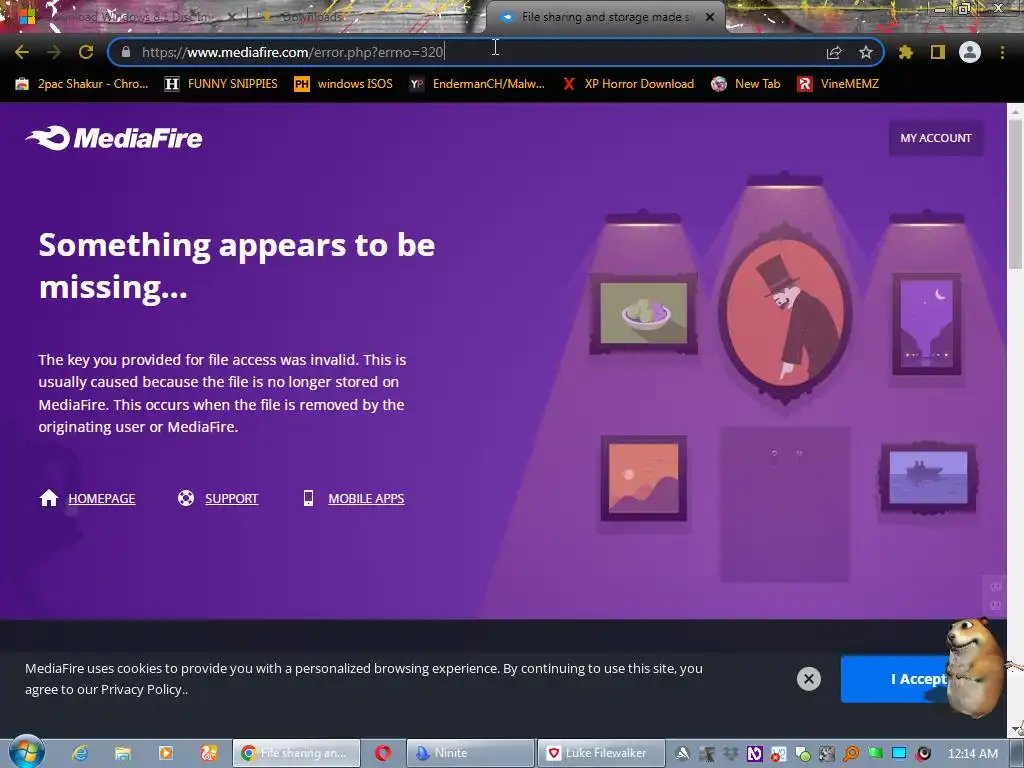The height and width of the screenshot is (768, 1024).
Task: Share this page via share icon
Action: coord(834,52)
